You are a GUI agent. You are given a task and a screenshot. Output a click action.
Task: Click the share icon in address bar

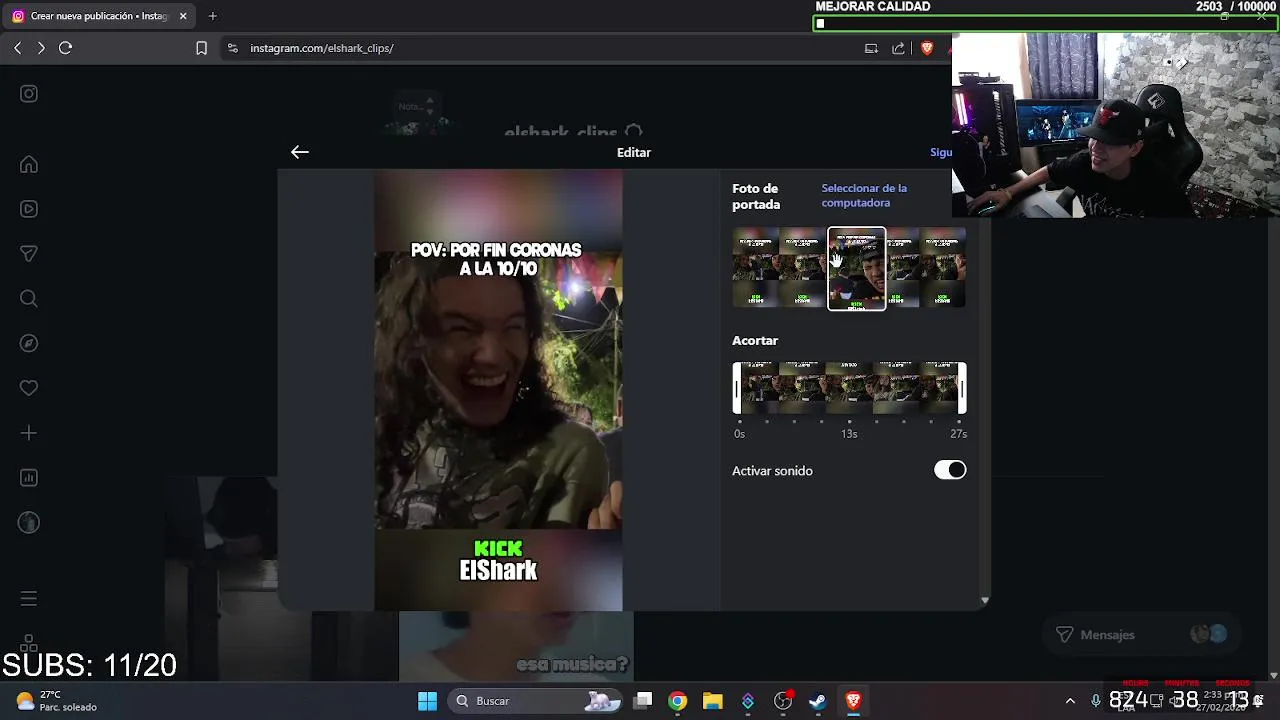[898, 48]
